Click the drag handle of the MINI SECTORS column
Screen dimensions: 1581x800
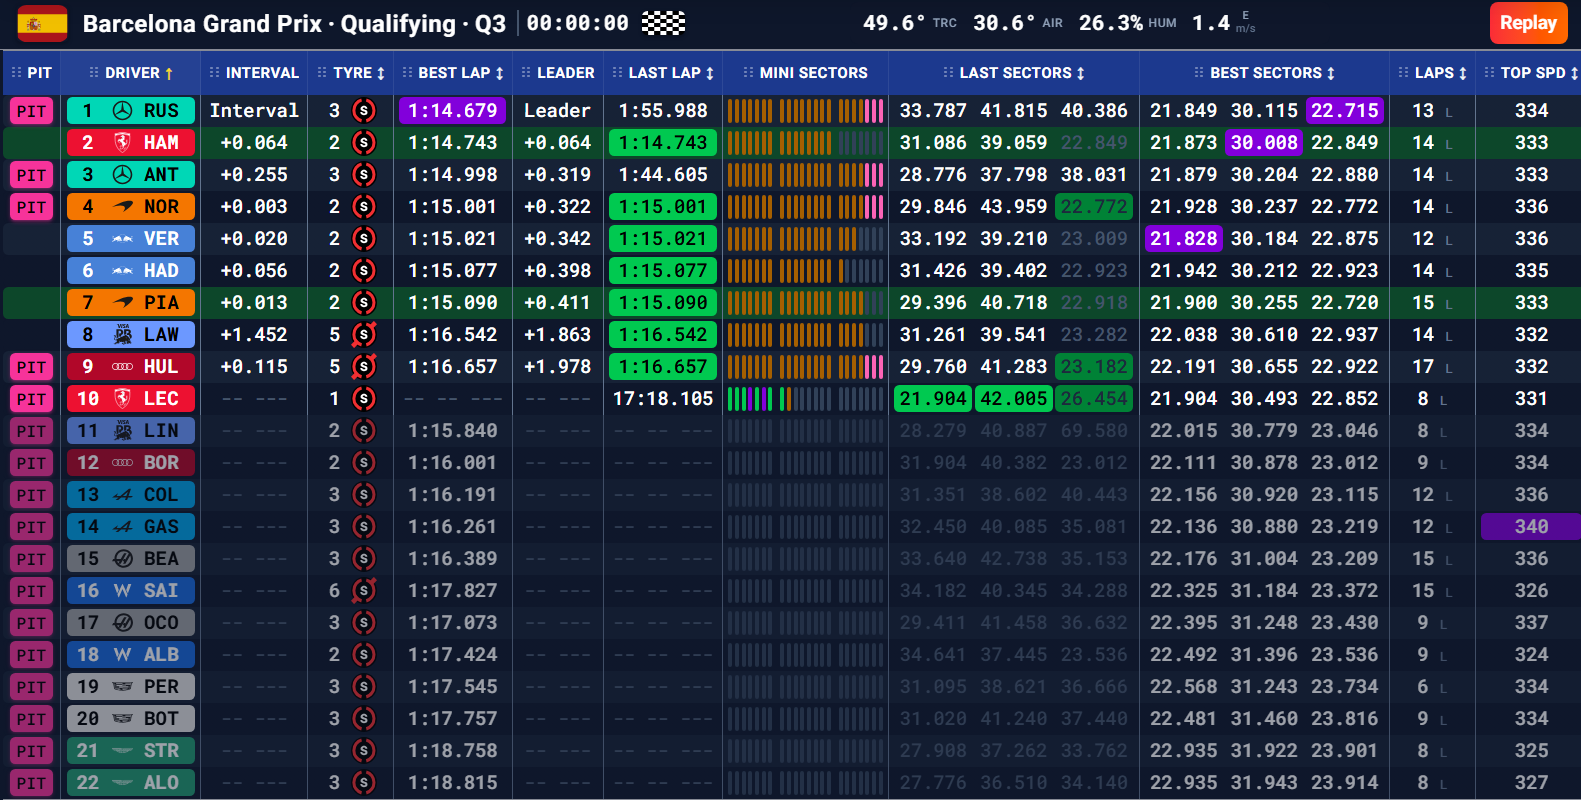point(749,73)
